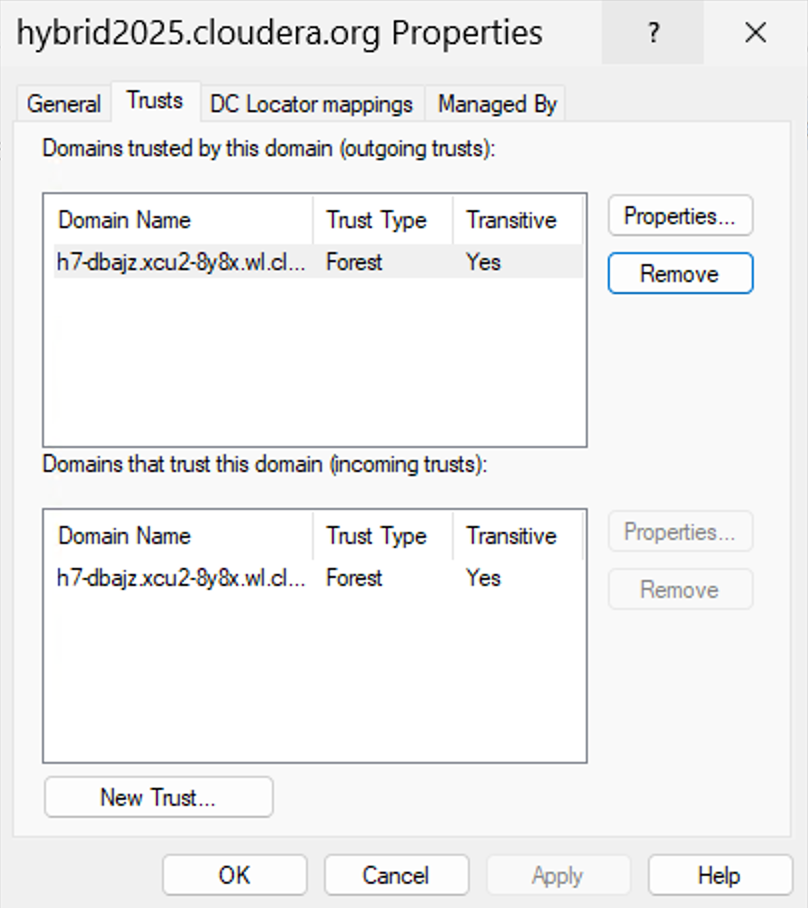This screenshot has width=808, height=908.
Task: Select the Trusts tab
Action: tap(155, 101)
